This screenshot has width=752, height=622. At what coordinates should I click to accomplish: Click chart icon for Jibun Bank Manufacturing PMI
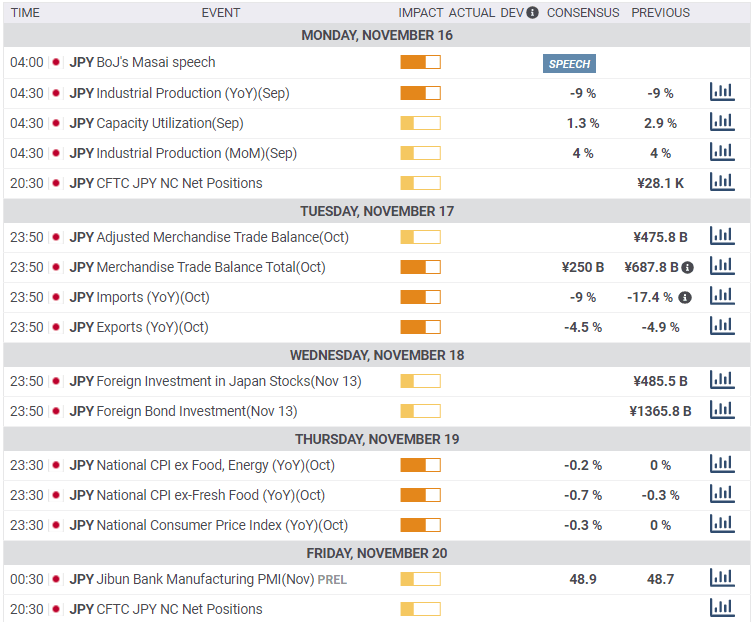pos(721,578)
